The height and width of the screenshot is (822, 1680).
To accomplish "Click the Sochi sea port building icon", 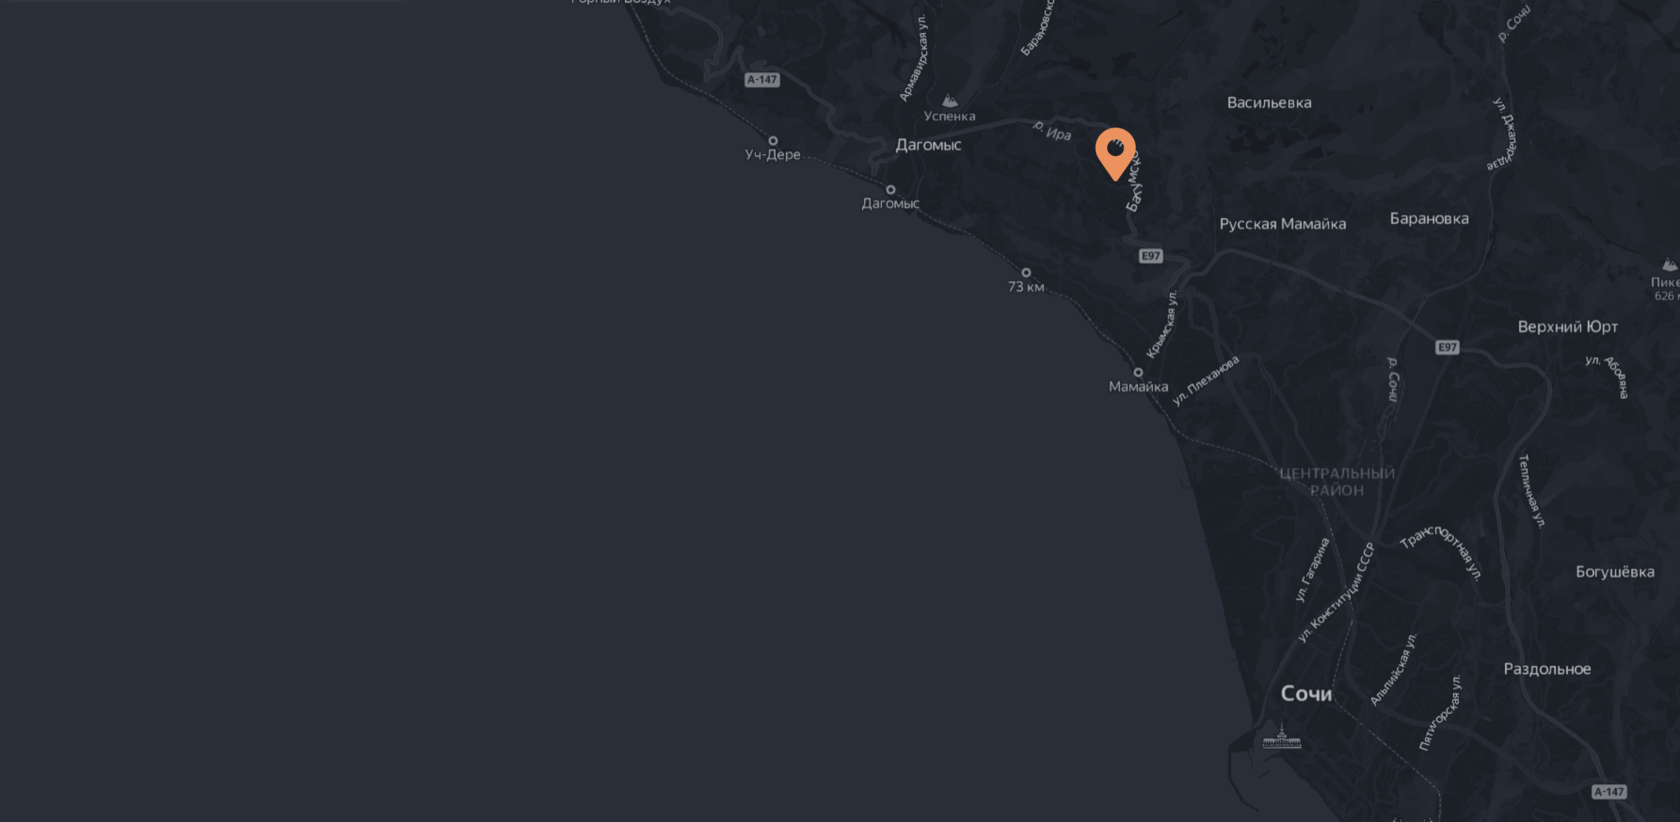I will pyautogui.click(x=1281, y=738).
